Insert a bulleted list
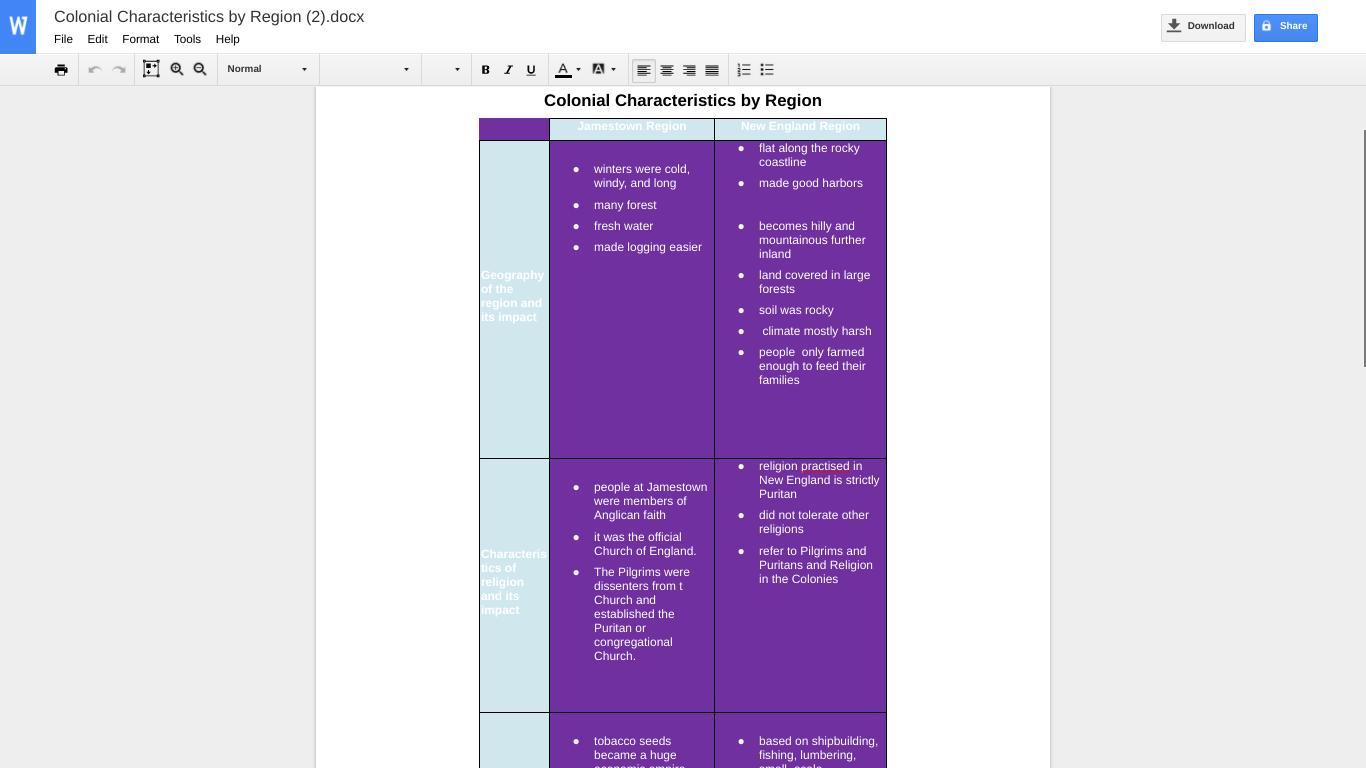 (767, 70)
